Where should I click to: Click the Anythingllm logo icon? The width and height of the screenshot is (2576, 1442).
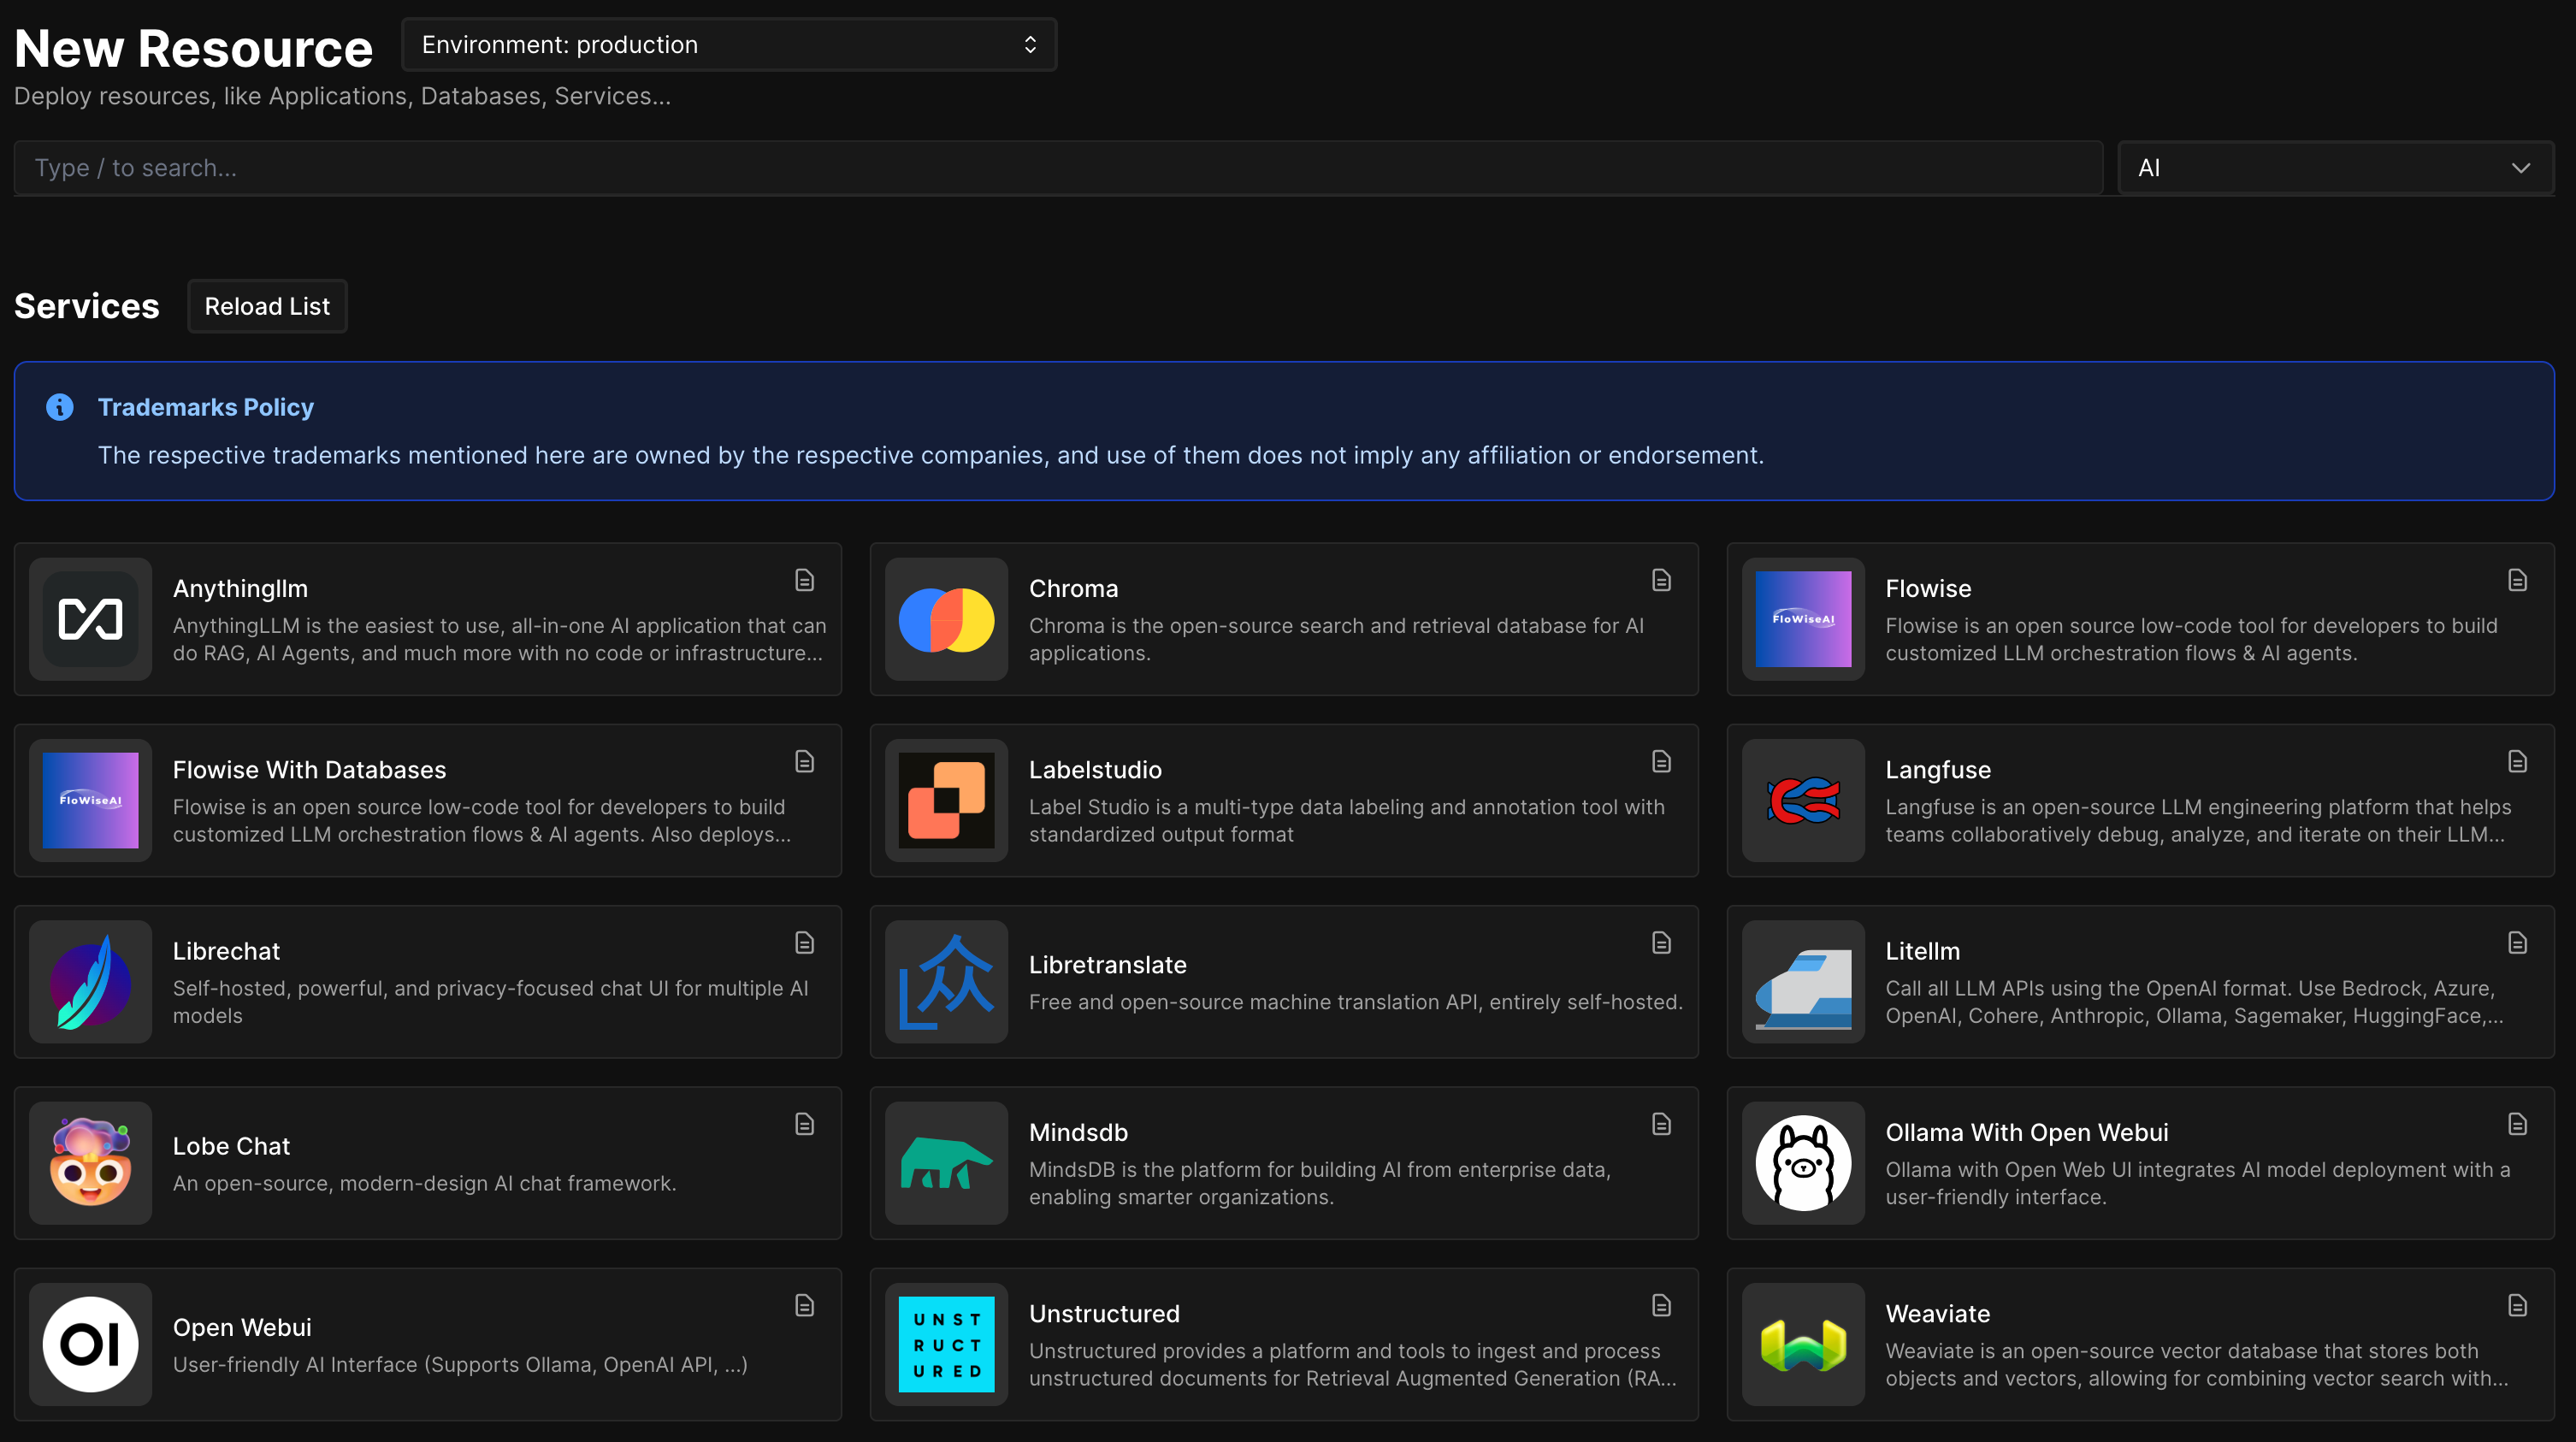(90, 619)
